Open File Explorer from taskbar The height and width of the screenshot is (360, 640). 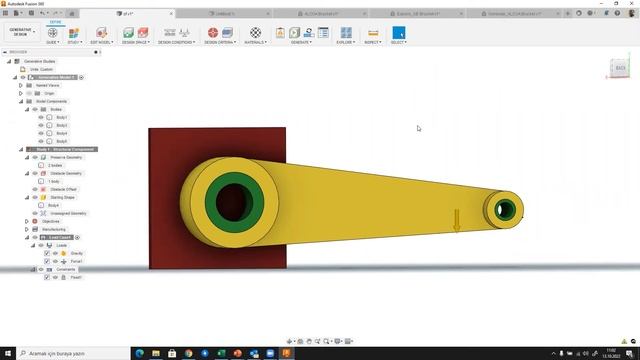[156, 353]
